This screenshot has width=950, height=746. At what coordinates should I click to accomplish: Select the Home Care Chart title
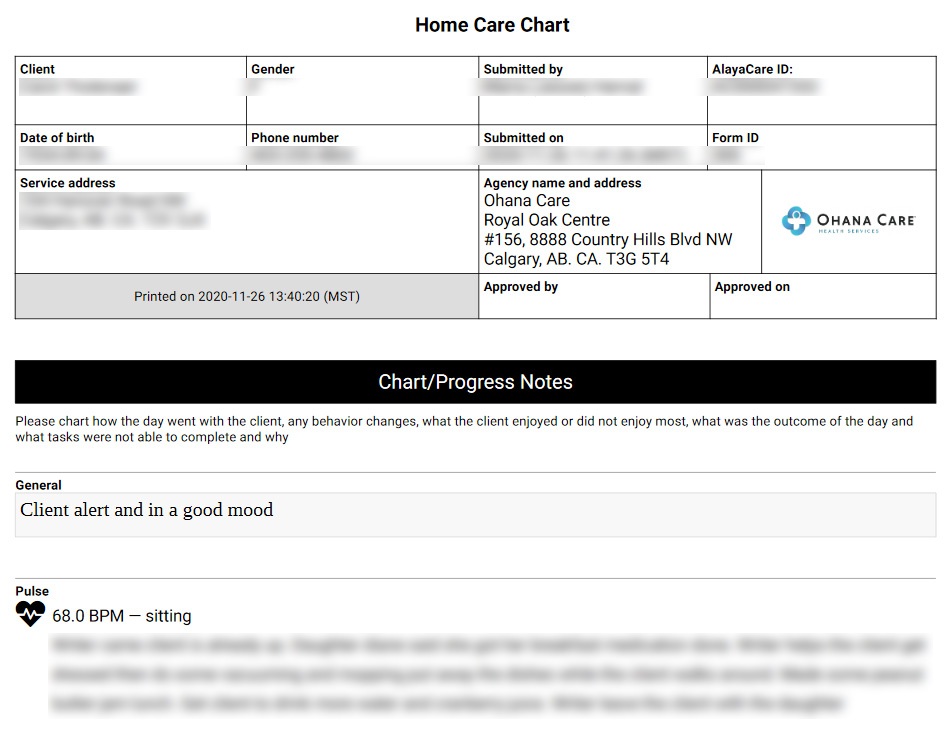click(492, 25)
